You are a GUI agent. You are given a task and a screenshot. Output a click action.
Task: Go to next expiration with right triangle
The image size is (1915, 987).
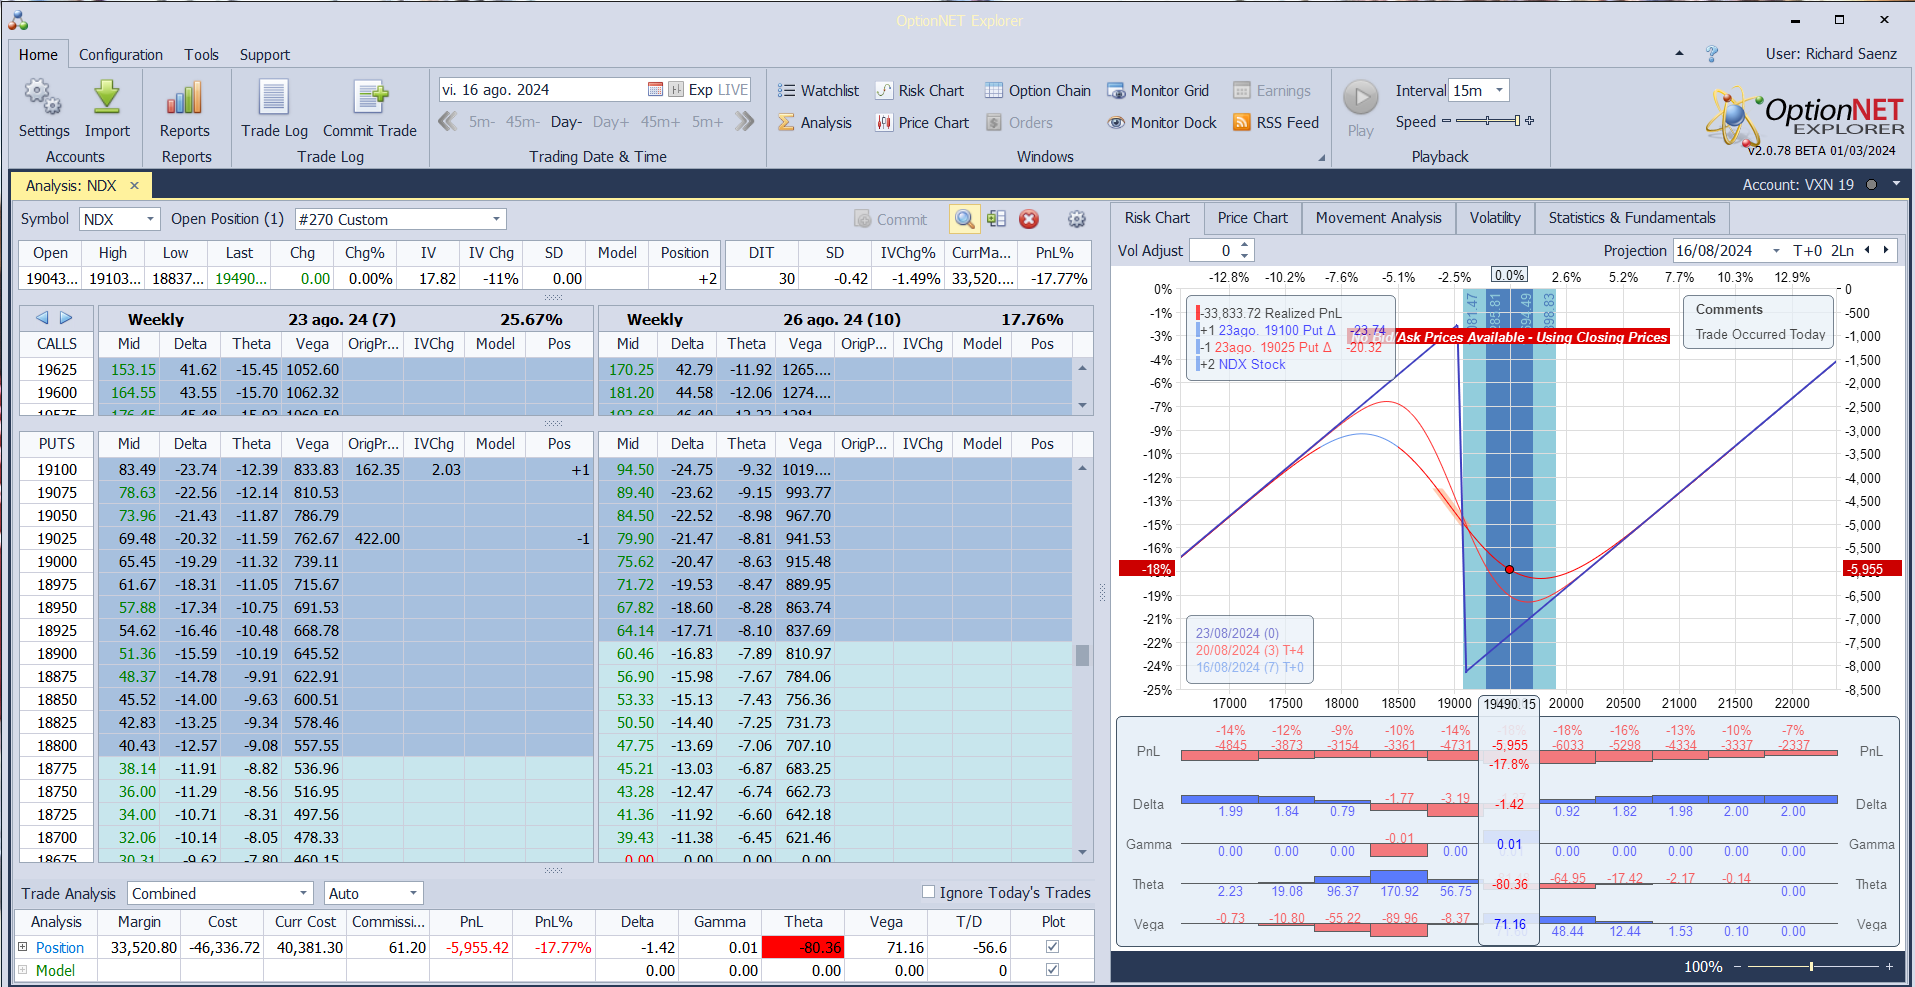click(66, 318)
